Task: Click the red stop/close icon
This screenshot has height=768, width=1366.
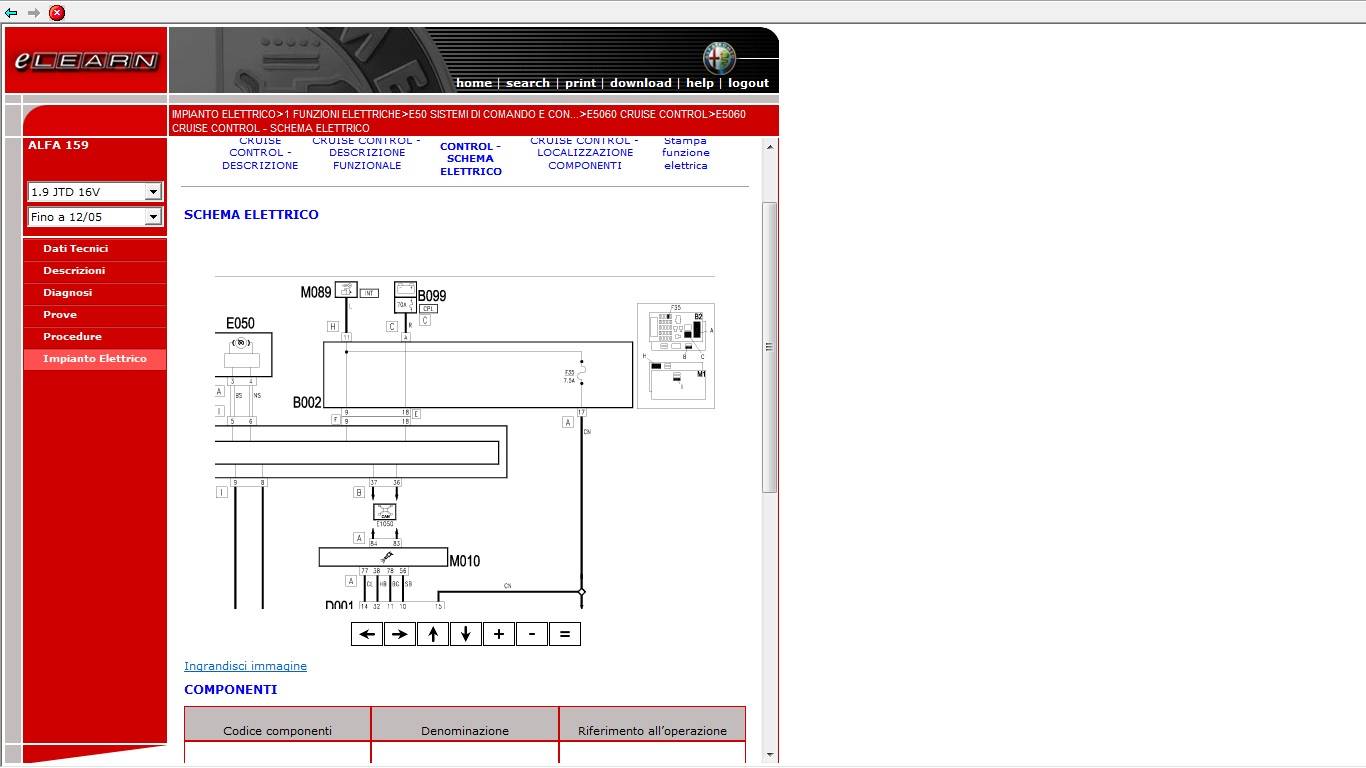Action: pyautogui.click(x=57, y=13)
